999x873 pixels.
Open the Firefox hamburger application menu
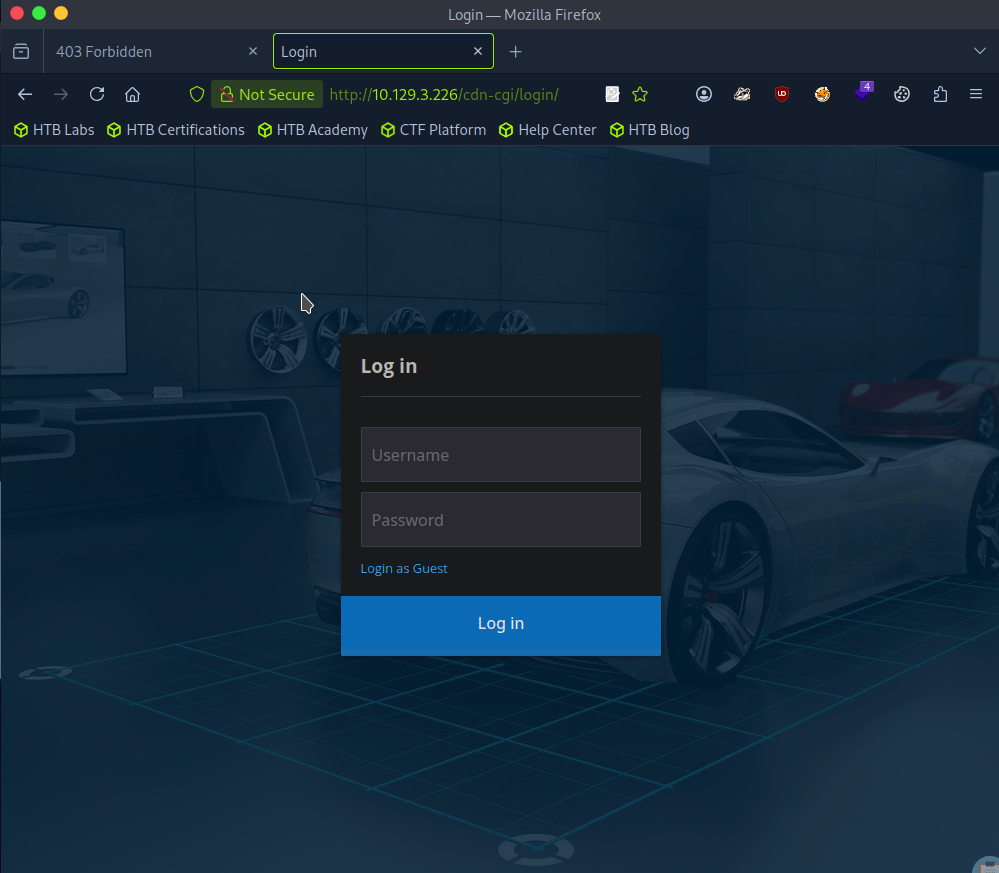click(976, 94)
